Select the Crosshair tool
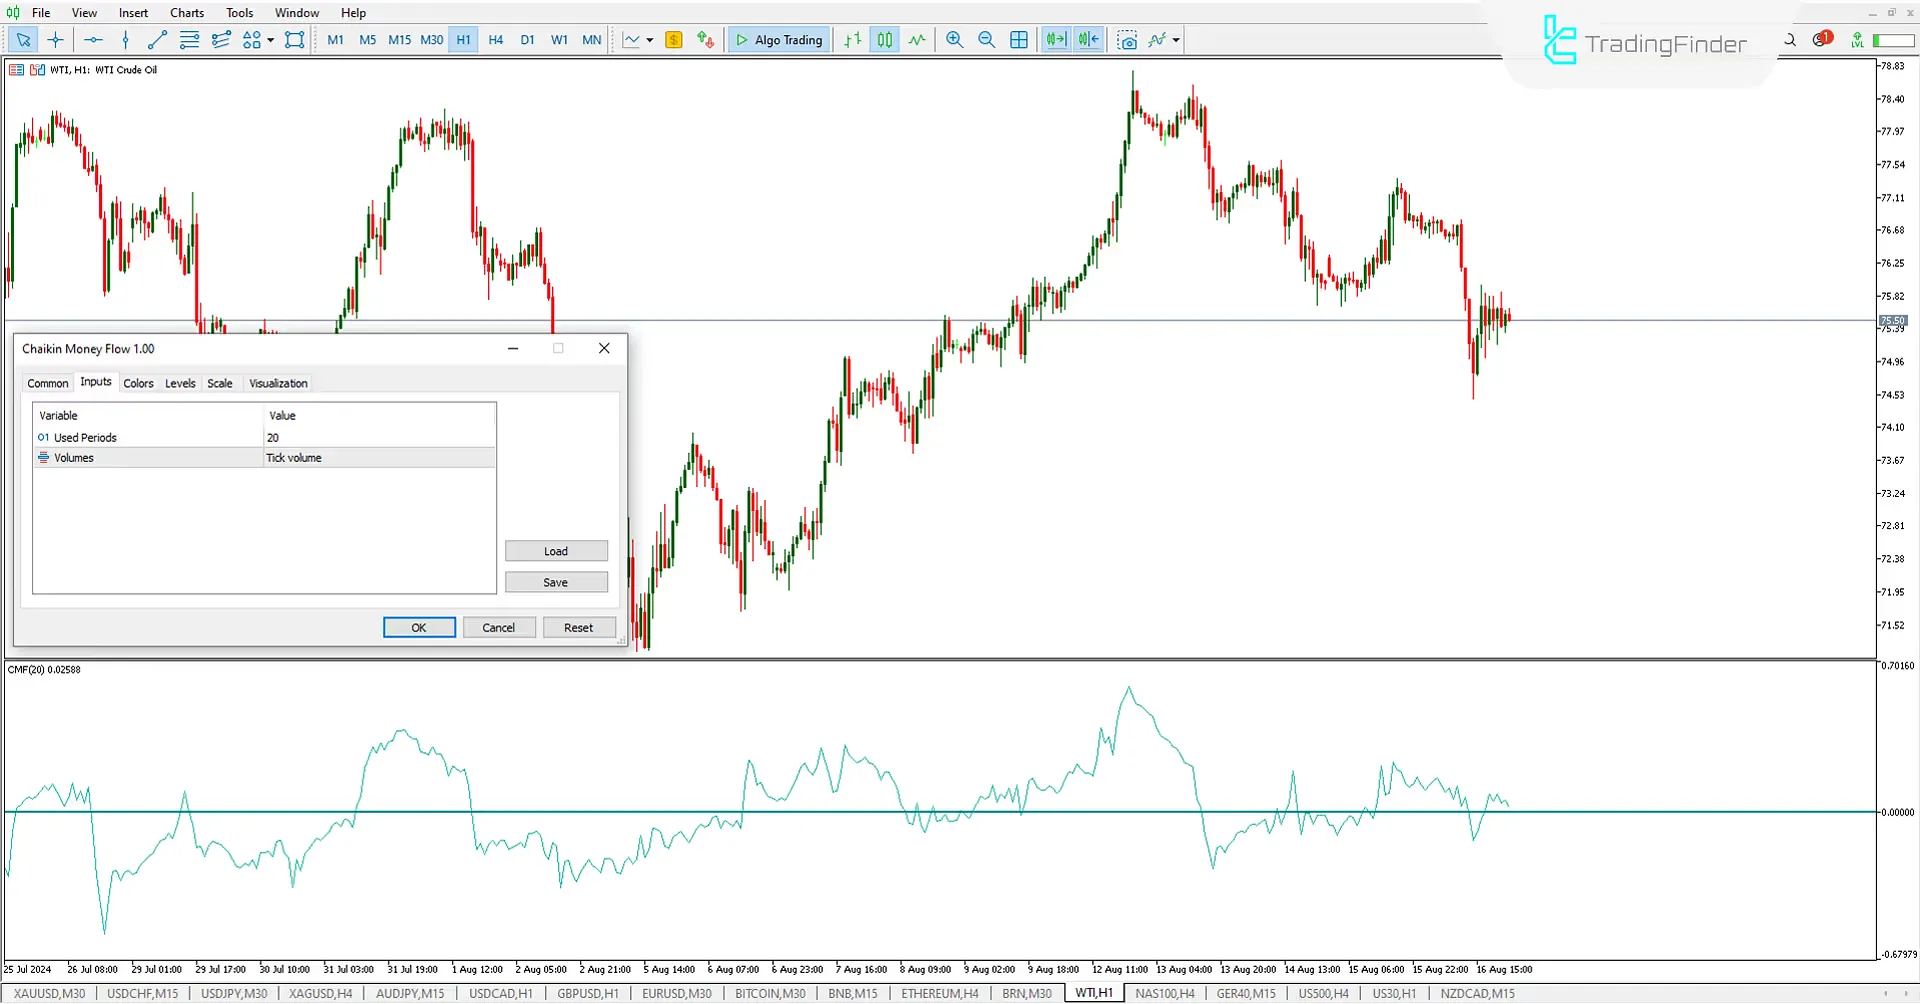The height and width of the screenshot is (1004, 1920). pos(55,40)
